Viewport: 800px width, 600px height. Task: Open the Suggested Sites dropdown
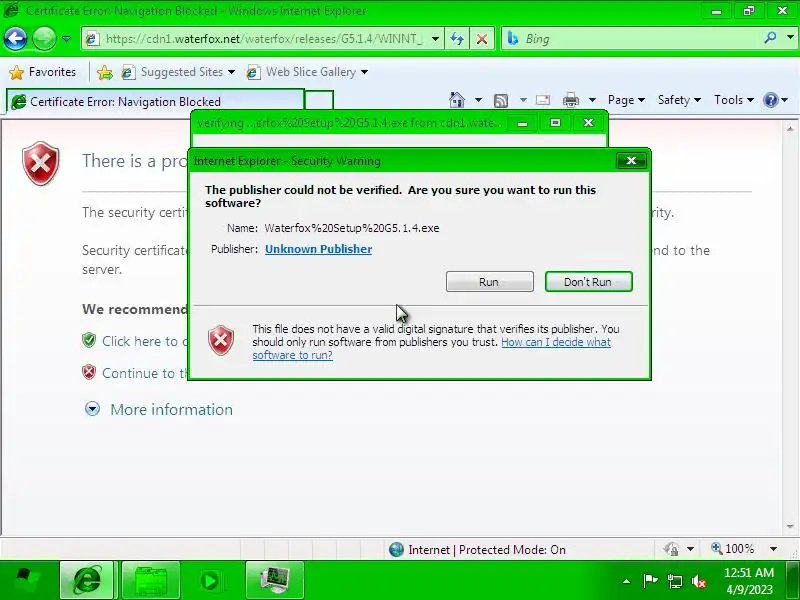(x=178, y=72)
